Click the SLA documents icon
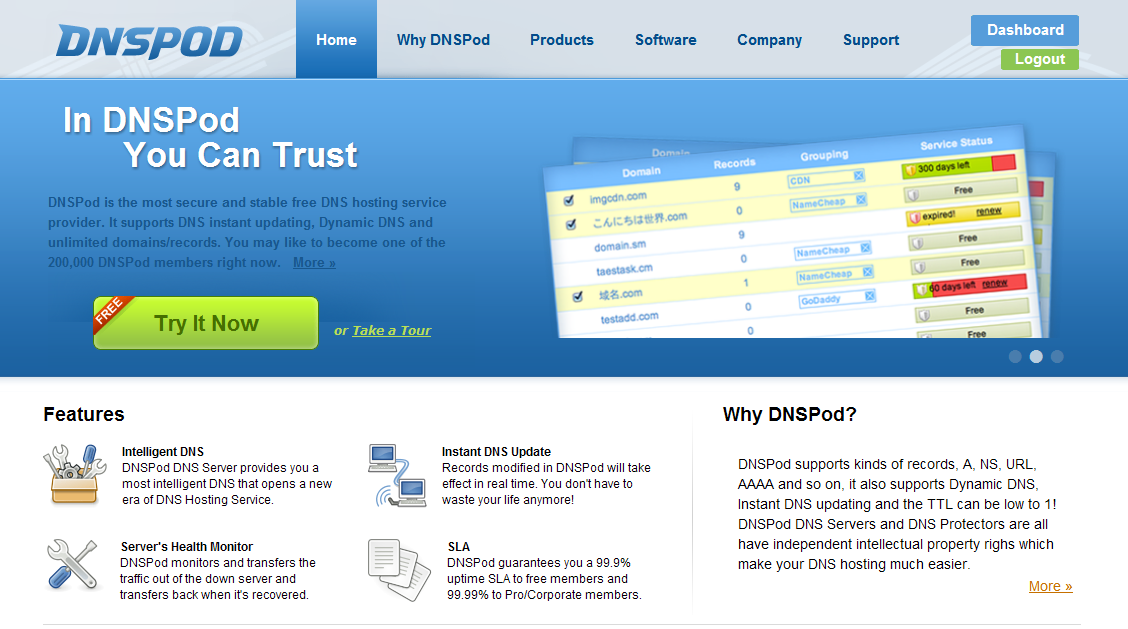Image resolution: width=1128 pixels, height=629 pixels. (399, 569)
